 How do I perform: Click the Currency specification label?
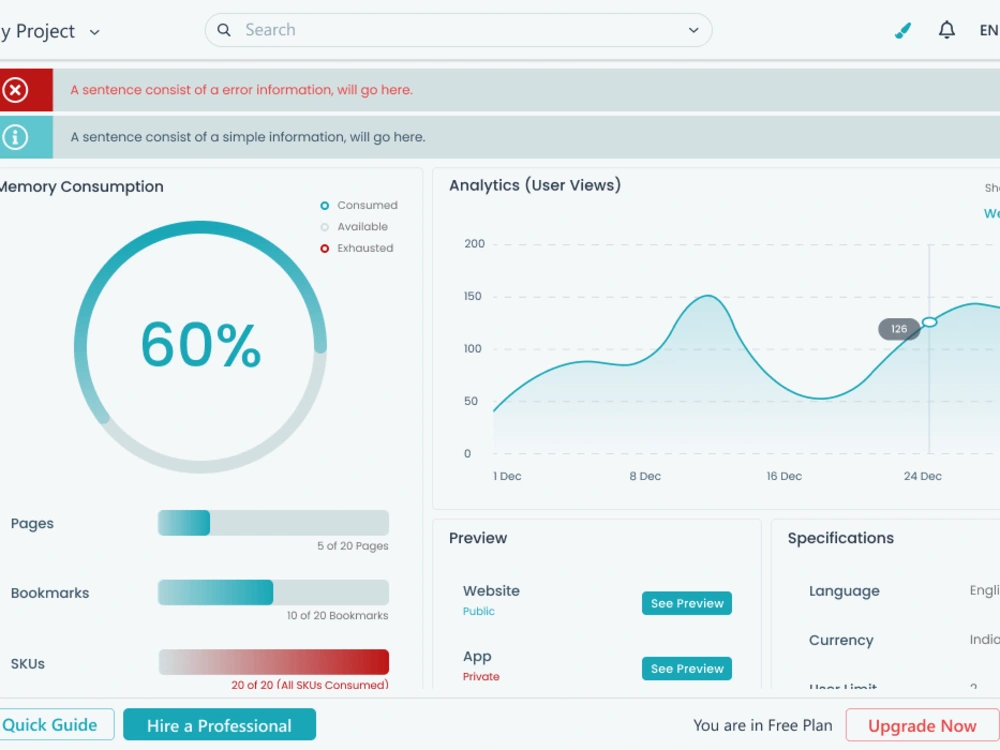[x=841, y=640]
